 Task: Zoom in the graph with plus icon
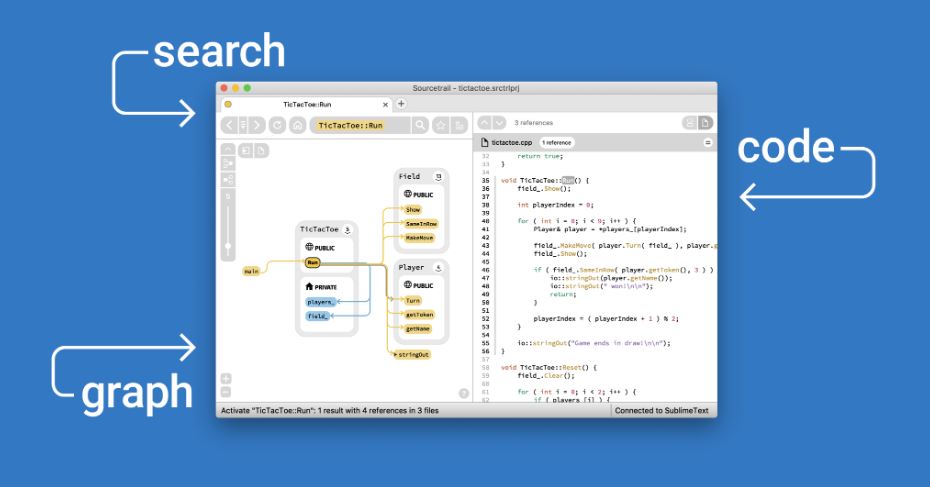226,379
